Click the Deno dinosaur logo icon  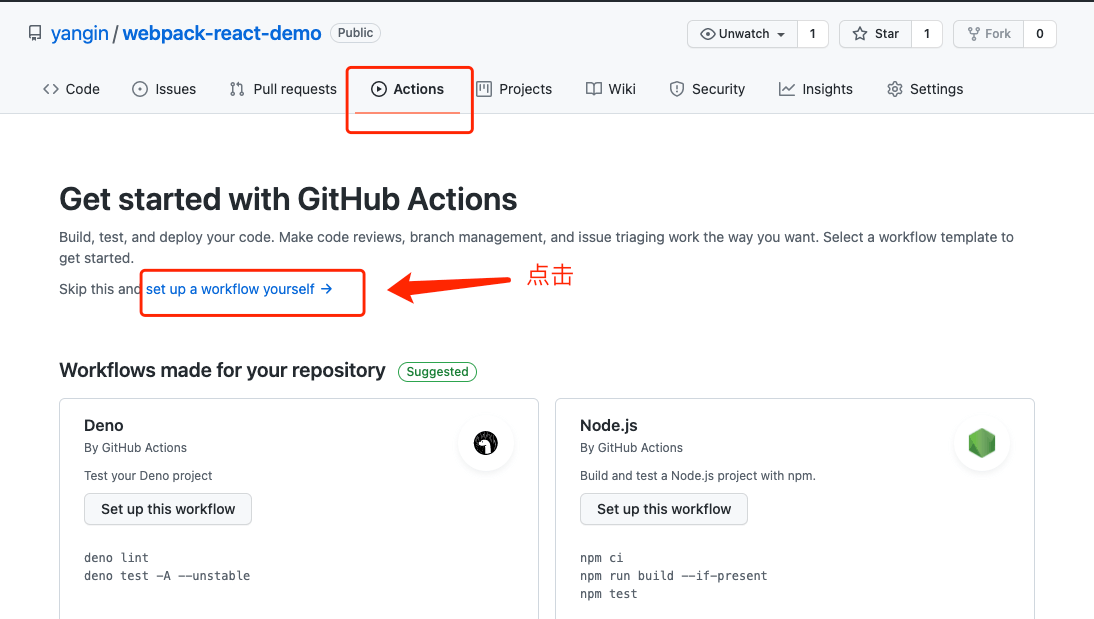click(x=486, y=443)
